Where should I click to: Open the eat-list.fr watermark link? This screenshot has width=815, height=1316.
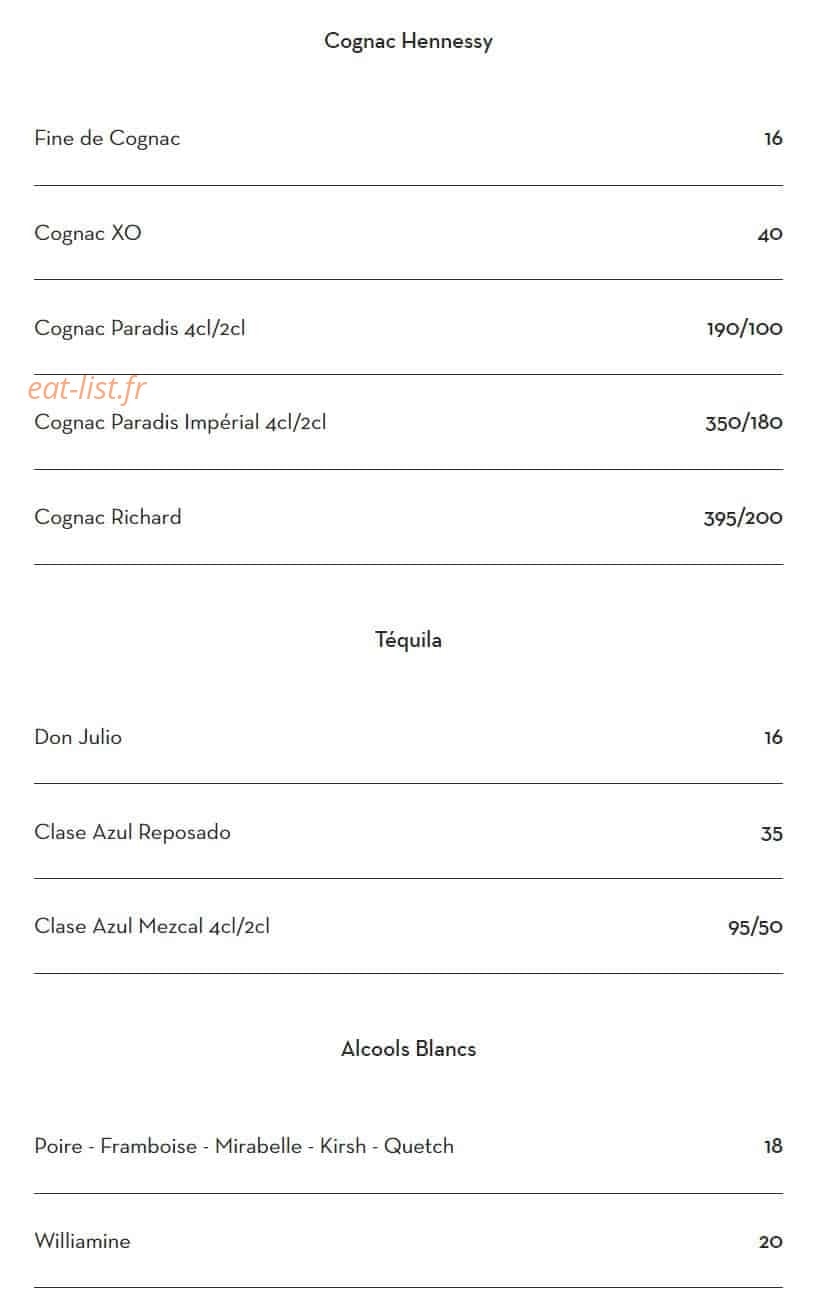(88, 388)
